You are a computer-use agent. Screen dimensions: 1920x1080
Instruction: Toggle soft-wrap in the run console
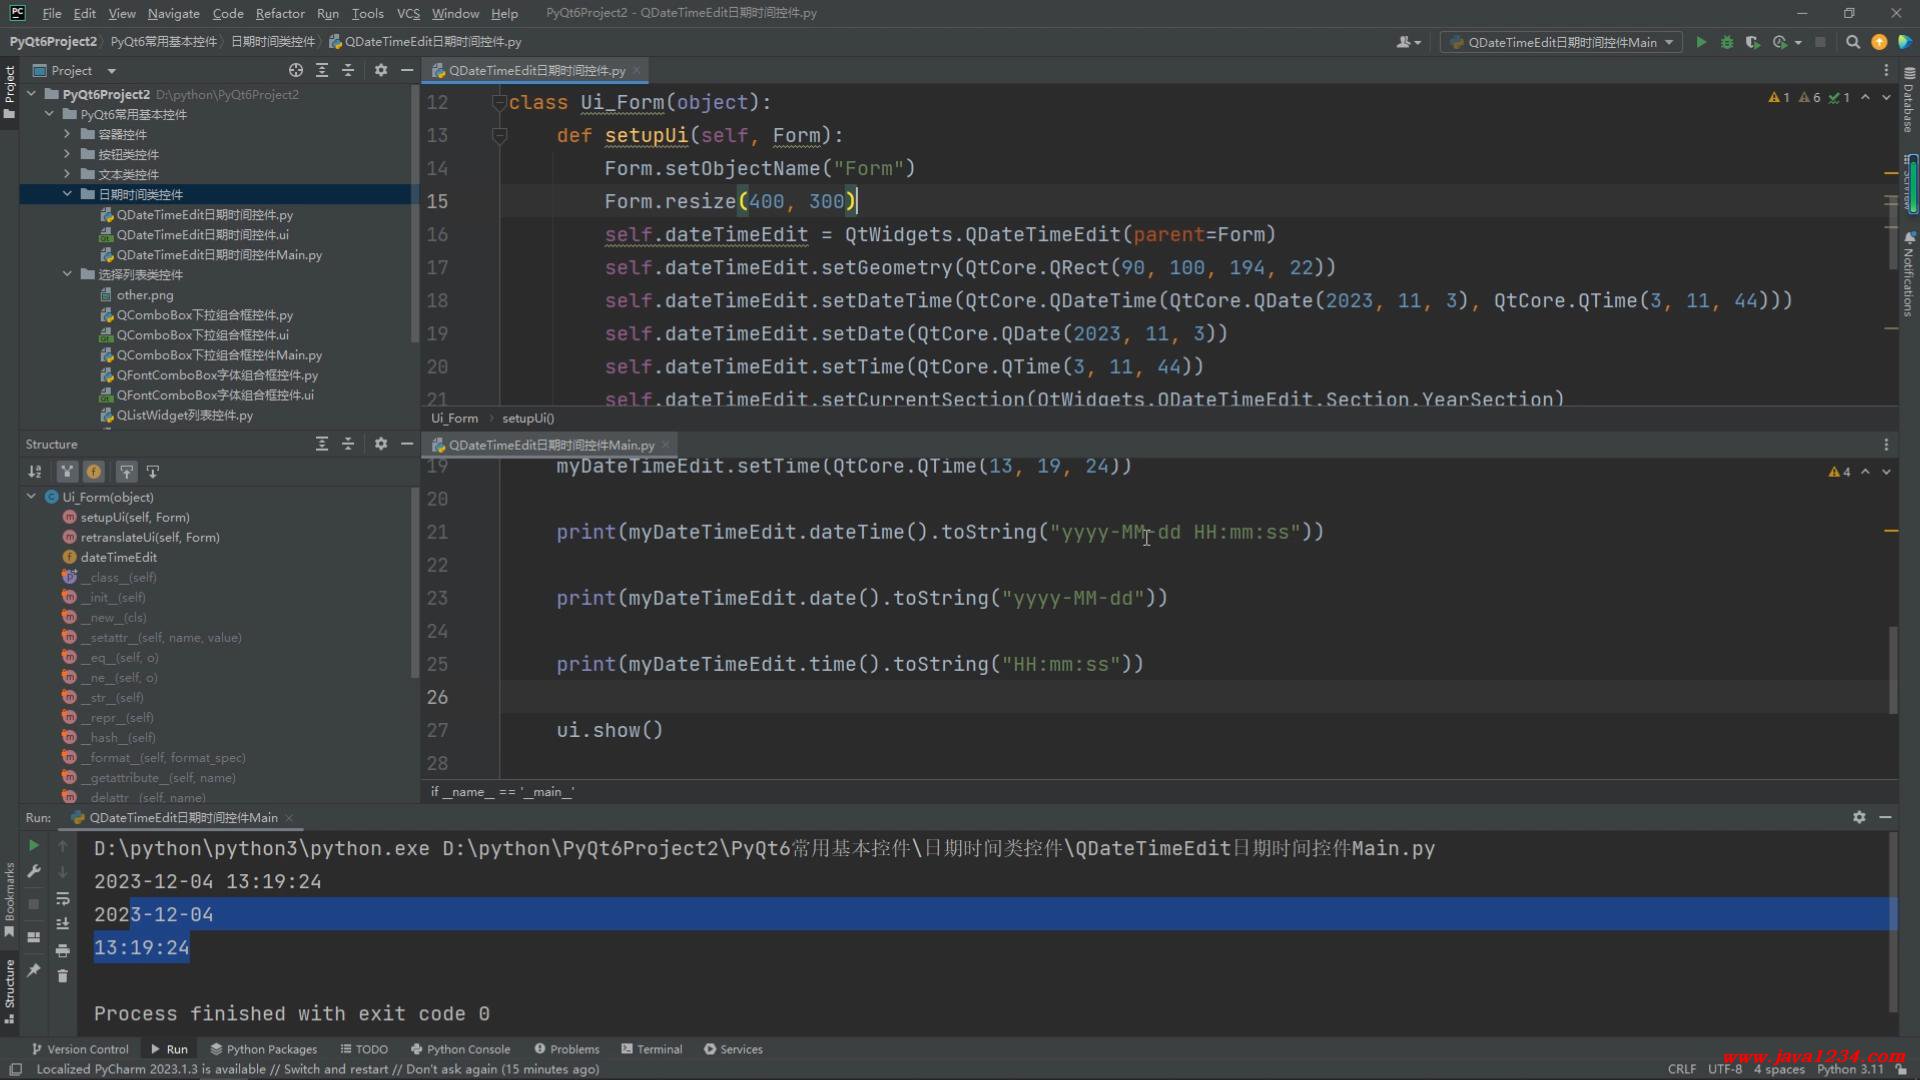pyautogui.click(x=62, y=898)
